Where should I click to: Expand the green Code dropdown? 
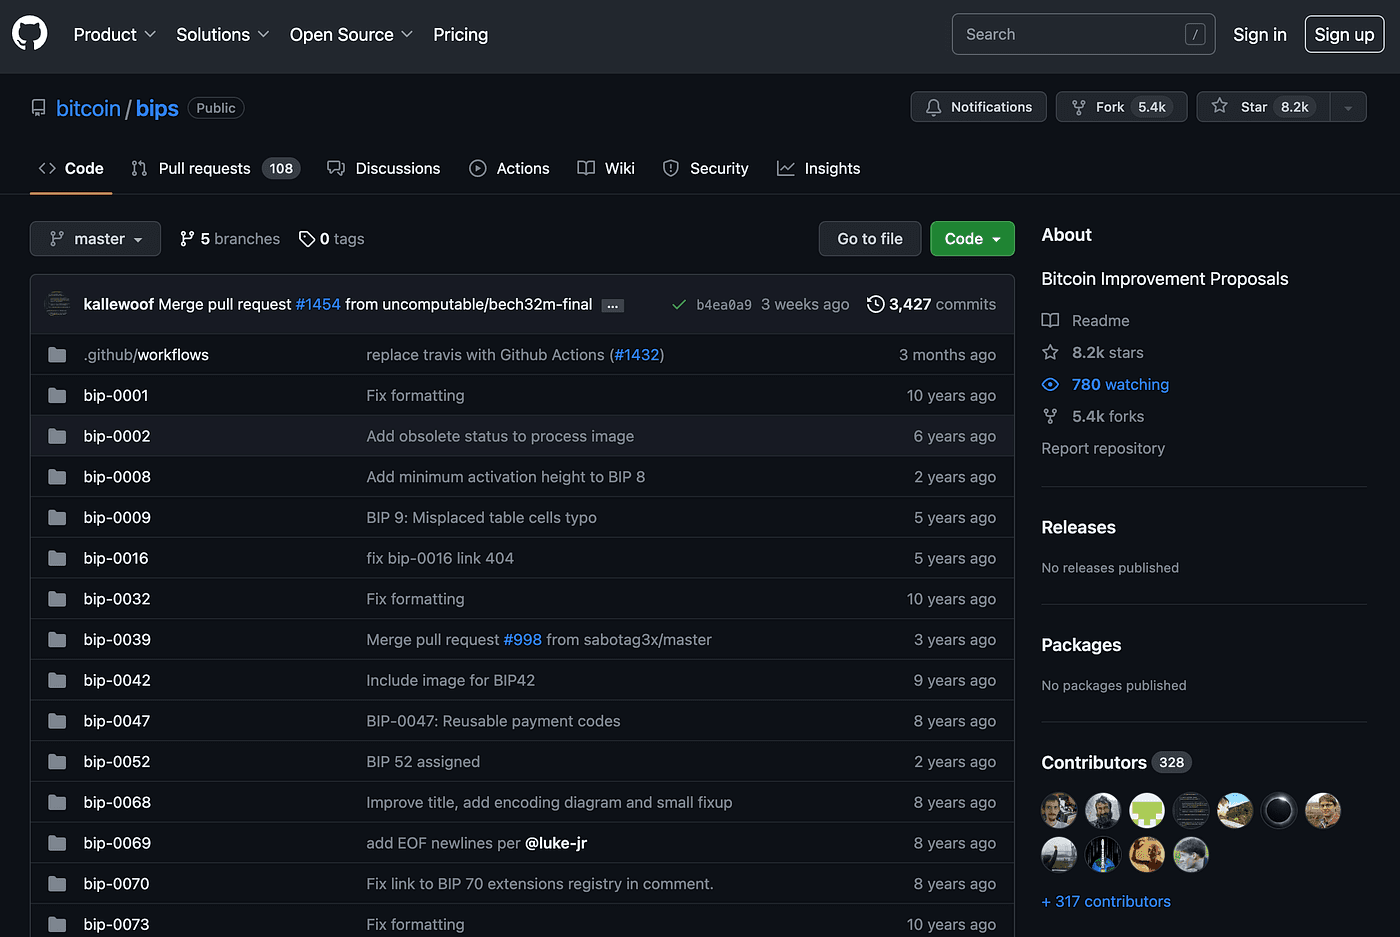pos(972,239)
